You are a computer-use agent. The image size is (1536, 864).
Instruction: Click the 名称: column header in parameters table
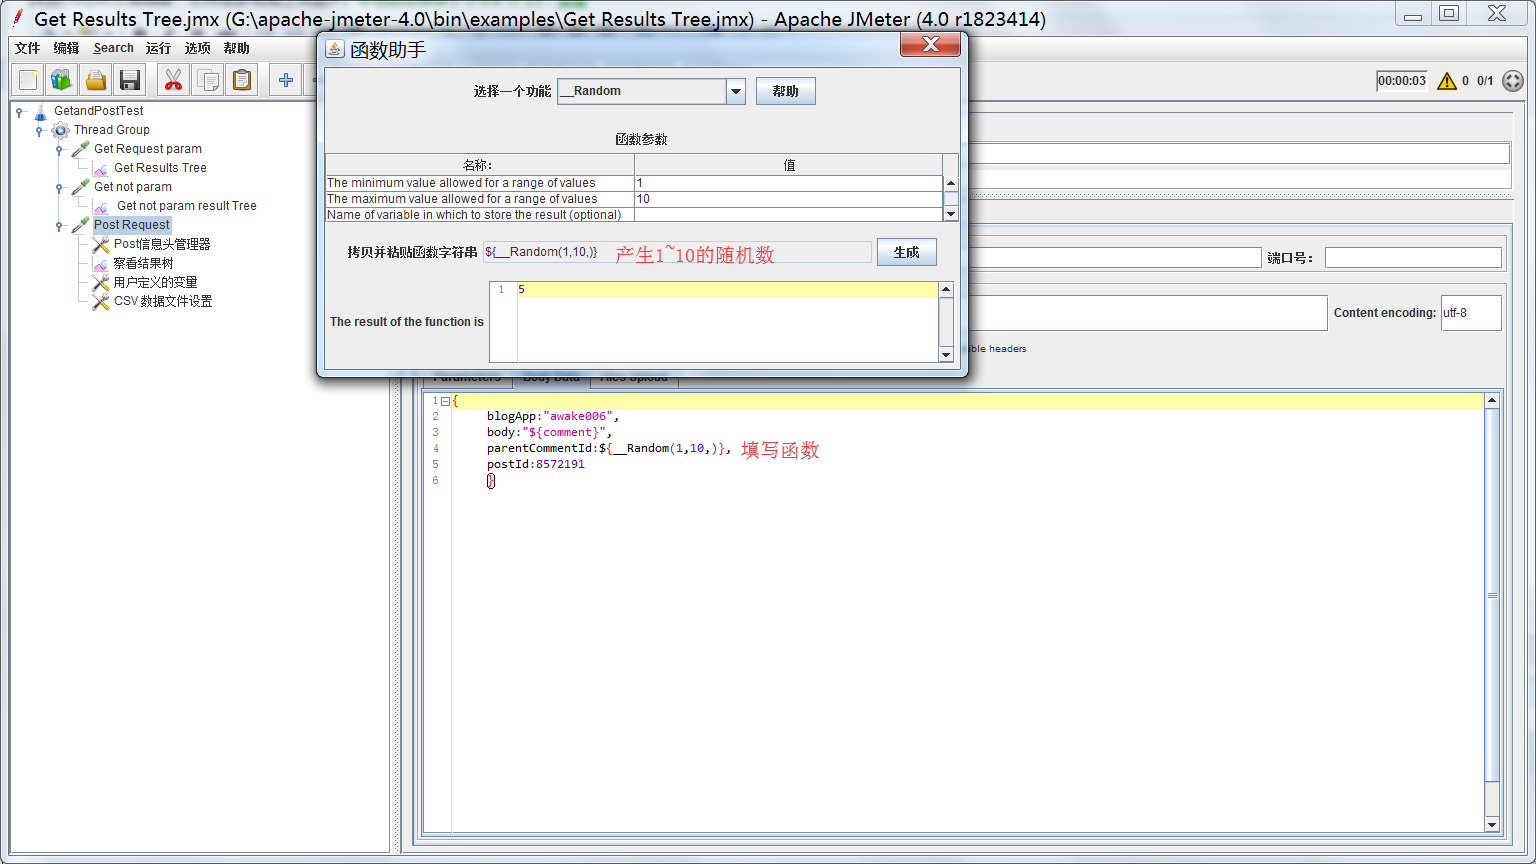coord(480,165)
